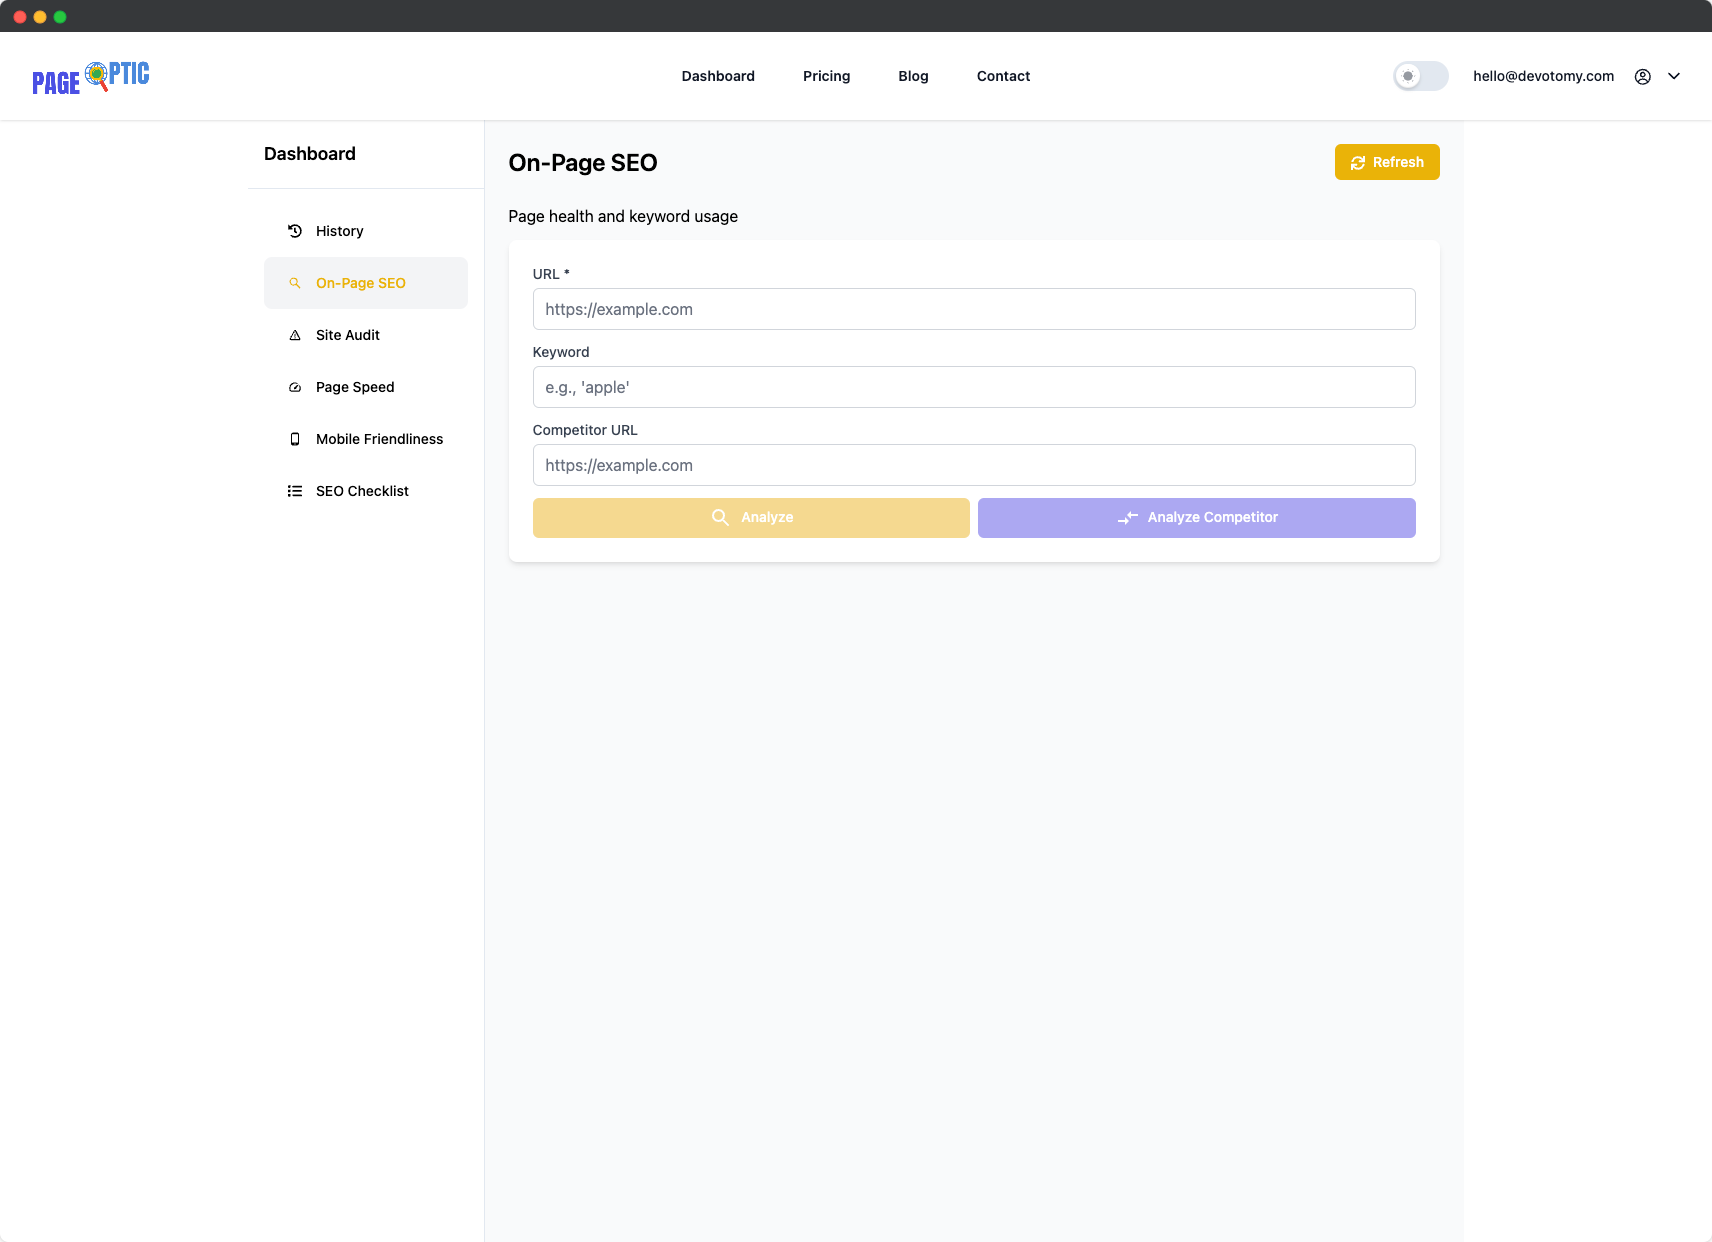The image size is (1712, 1242).
Task: Open Site Audit via the warning triangle icon
Action: pyautogui.click(x=295, y=335)
